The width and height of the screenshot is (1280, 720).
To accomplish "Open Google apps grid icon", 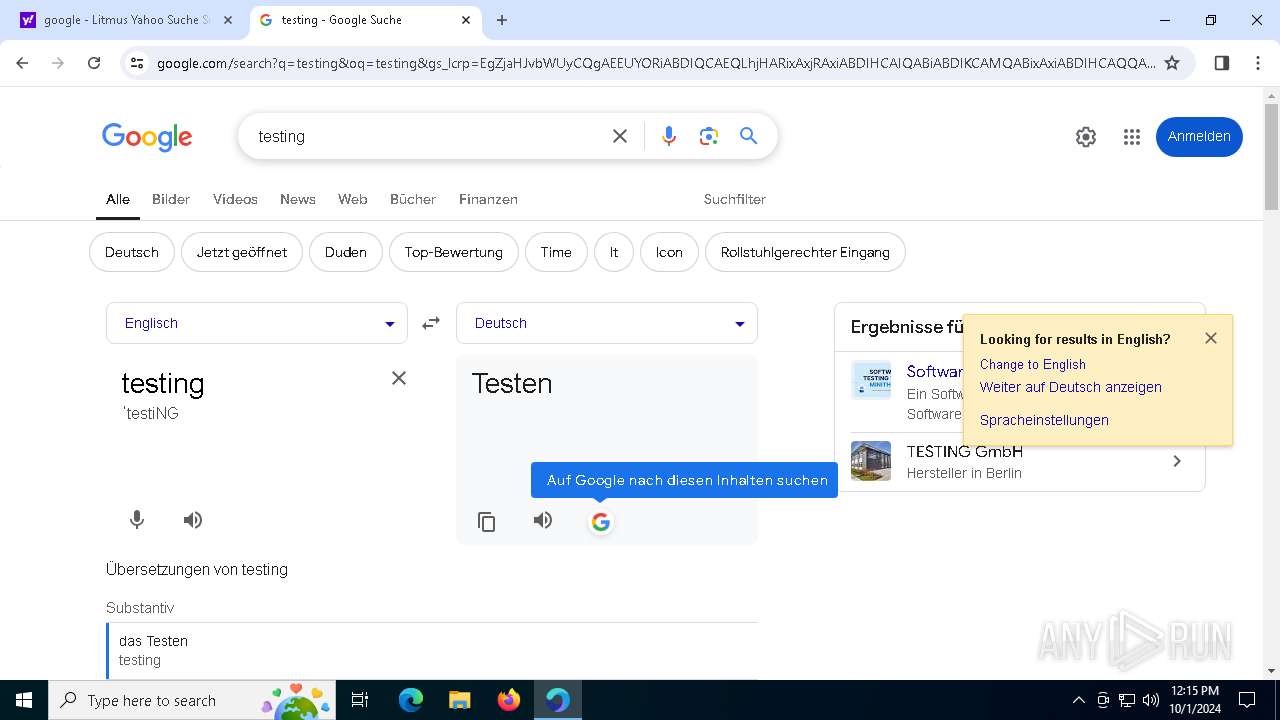I will [1132, 137].
